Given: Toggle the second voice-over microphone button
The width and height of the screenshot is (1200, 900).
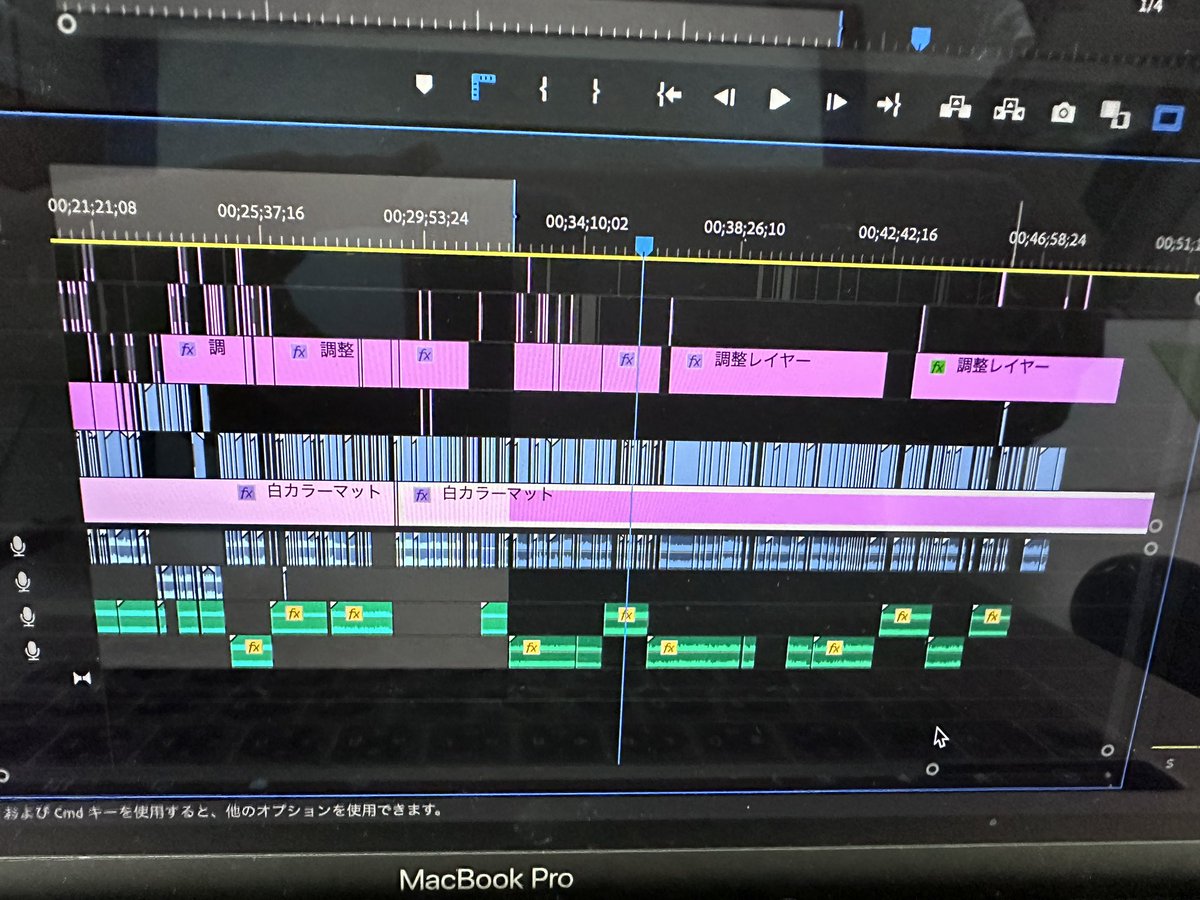Looking at the screenshot, I should coord(22,581).
